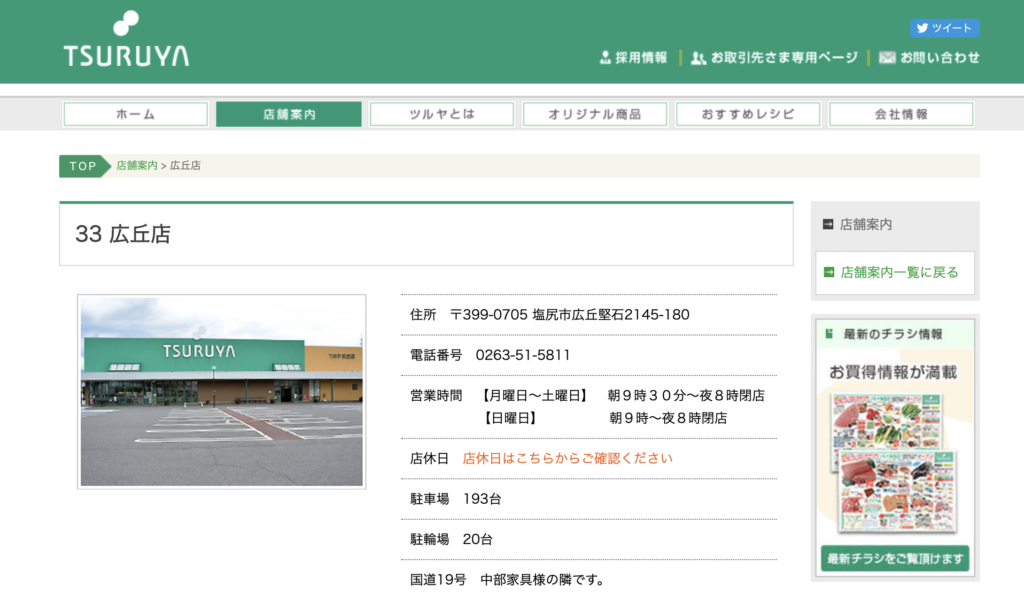Click the ツイート button

click(945, 28)
